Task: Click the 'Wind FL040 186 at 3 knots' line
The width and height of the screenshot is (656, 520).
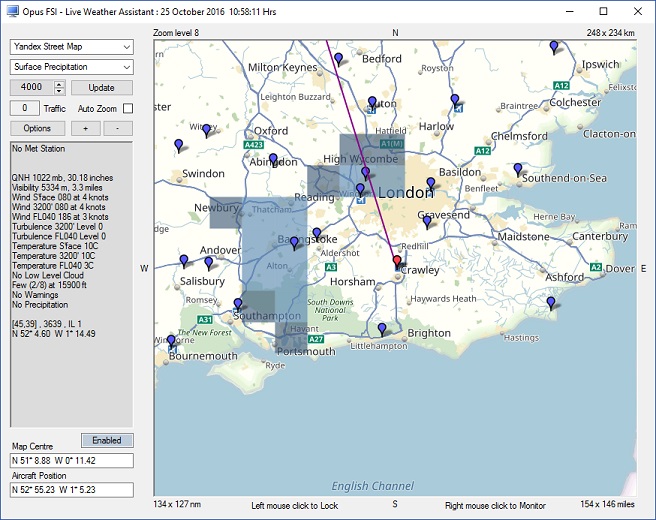Action: [60, 217]
